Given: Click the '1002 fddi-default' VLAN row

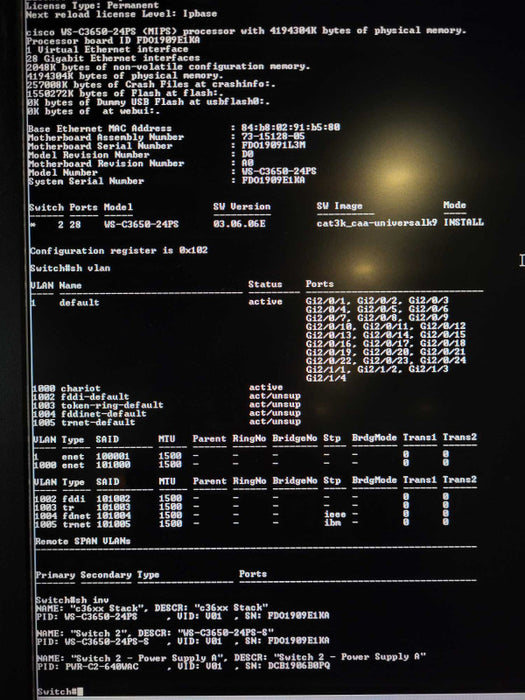Looking at the screenshot, I should click(167, 396).
